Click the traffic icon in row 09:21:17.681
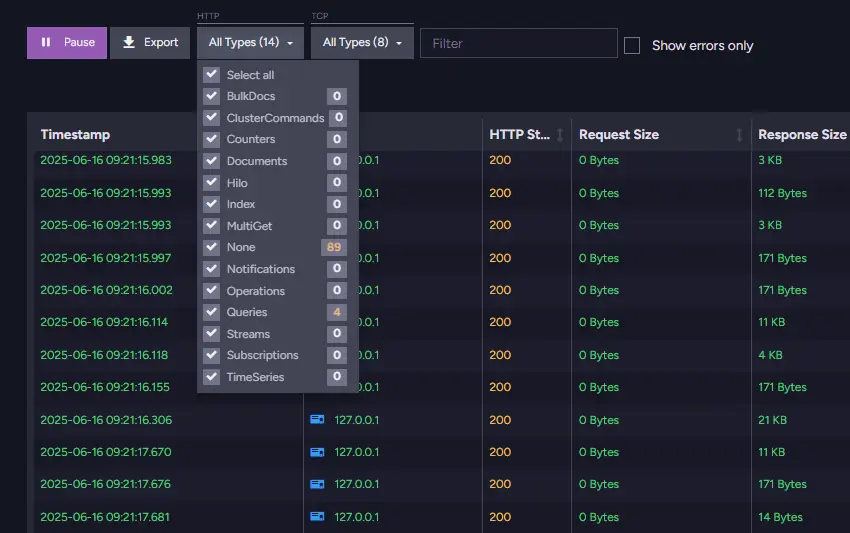Viewport: 850px width, 533px height. coord(317,517)
